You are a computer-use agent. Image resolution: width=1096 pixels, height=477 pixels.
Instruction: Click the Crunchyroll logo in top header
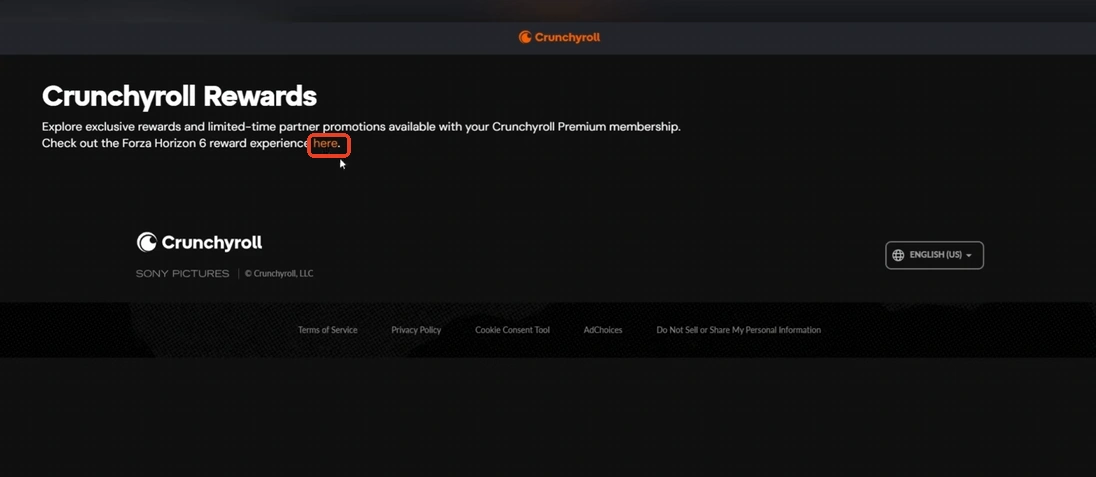tap(559, 37)
